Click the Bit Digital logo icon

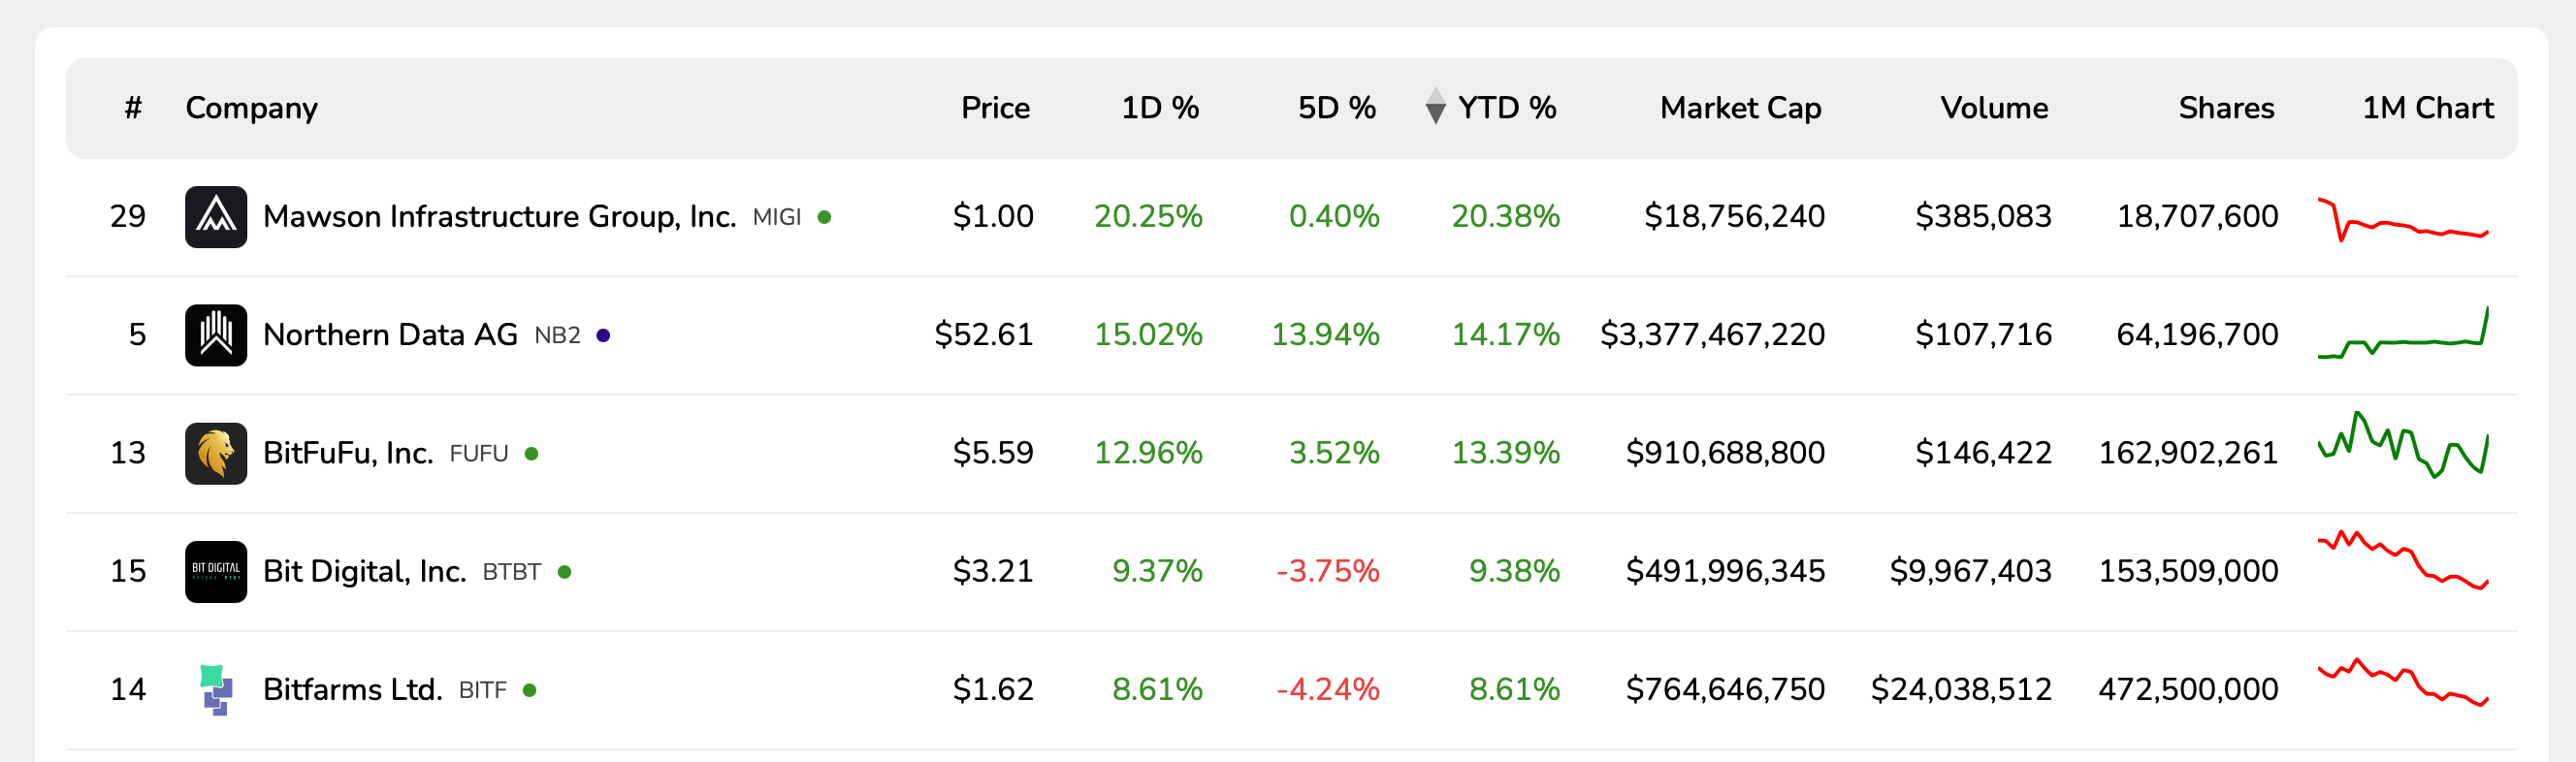(x=216, y=571)
